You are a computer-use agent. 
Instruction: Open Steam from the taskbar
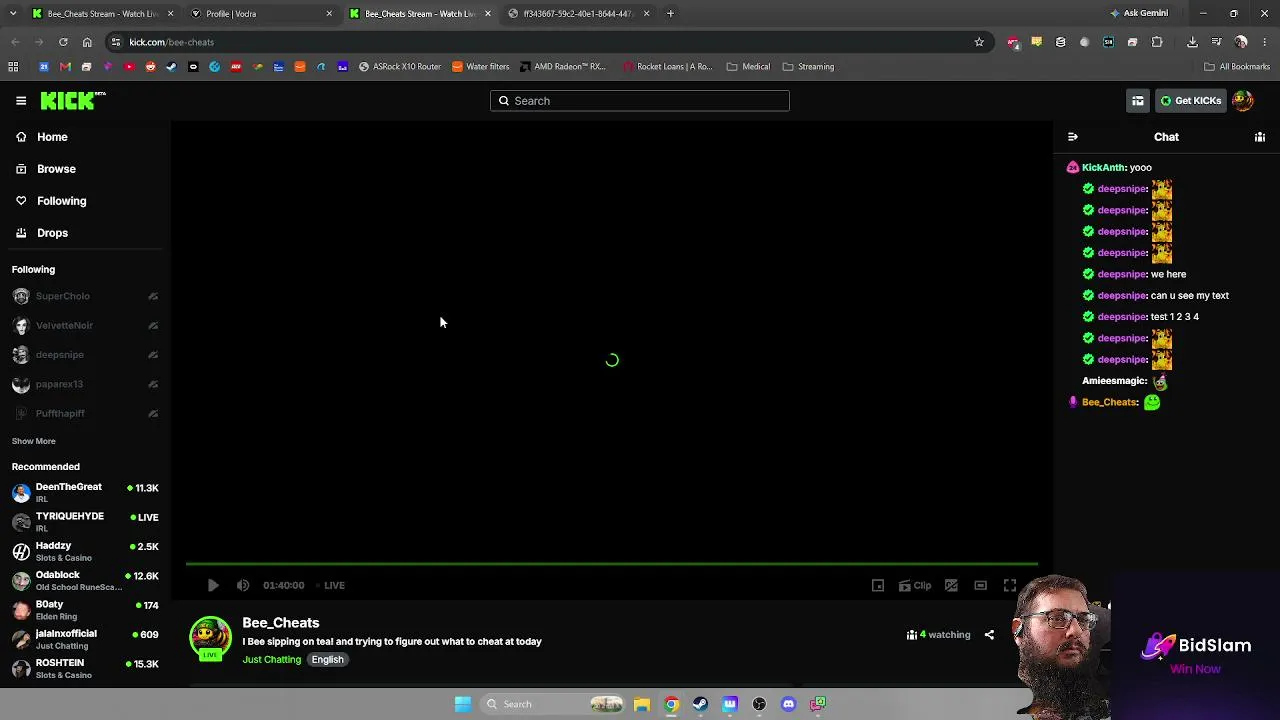700,704
